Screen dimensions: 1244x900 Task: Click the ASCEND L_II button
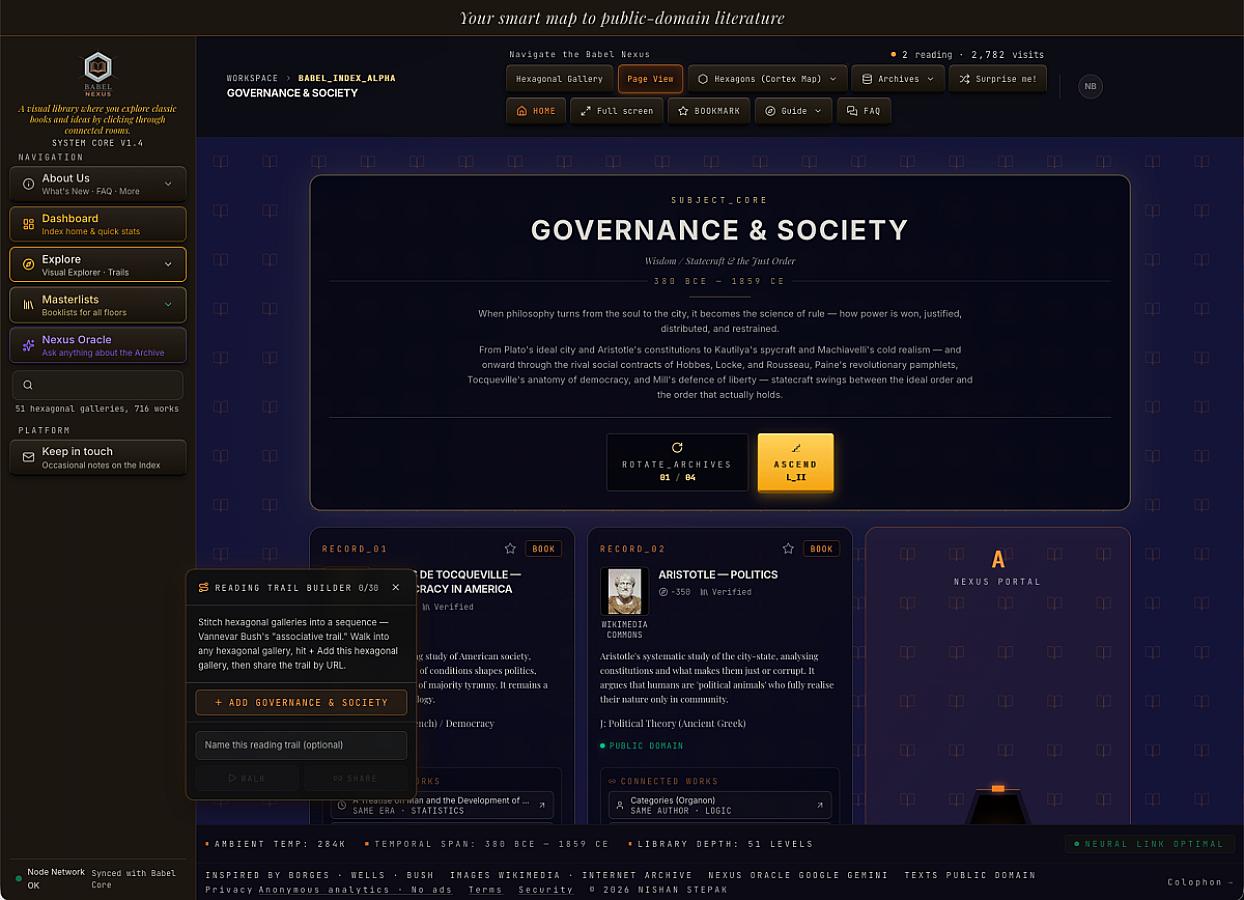point(795,462)
